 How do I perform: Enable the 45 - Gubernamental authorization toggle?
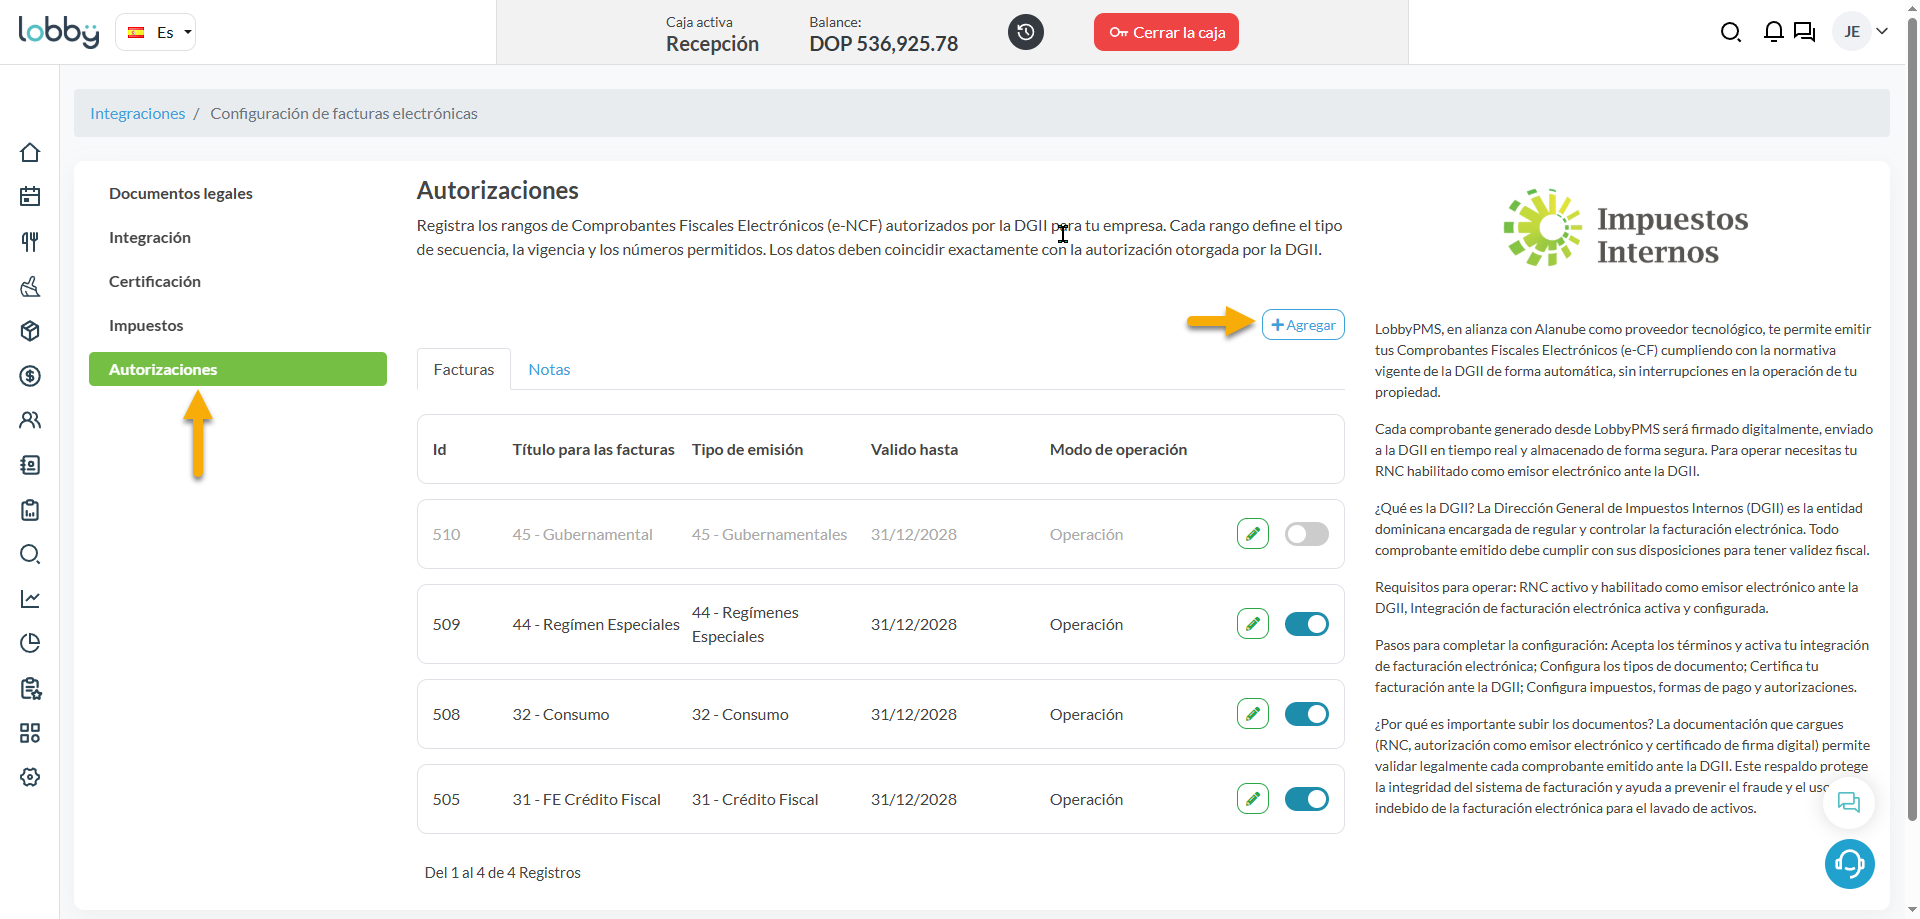point(1306,534)
